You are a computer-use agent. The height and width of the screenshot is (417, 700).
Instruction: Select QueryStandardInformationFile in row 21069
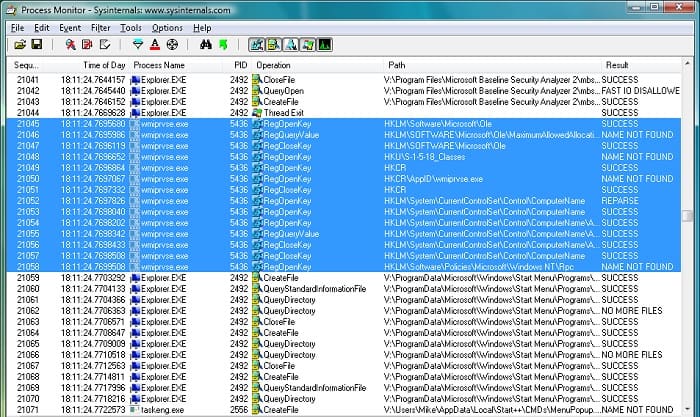coord(315,388)
